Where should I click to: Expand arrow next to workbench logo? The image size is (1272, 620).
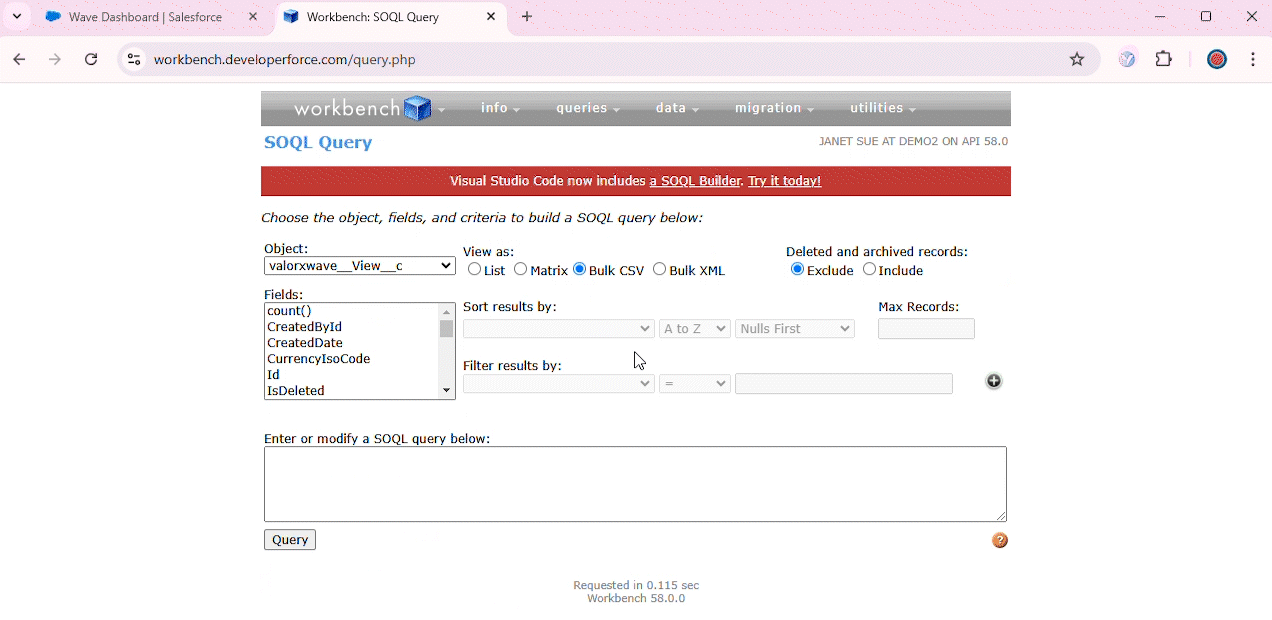[441, 110]
